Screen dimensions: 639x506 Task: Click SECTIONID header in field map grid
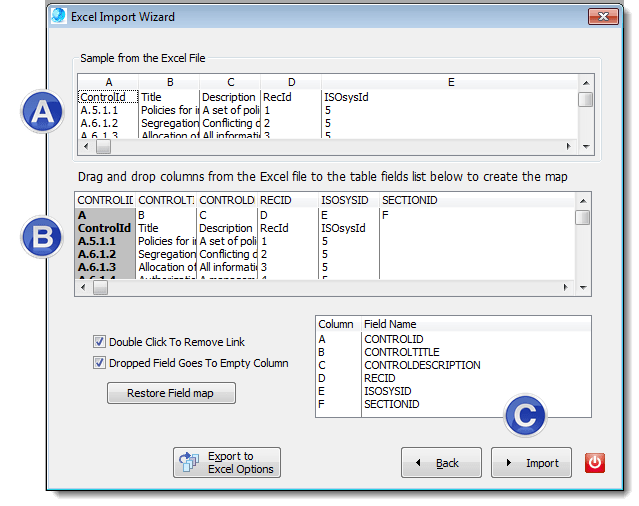(x=477, y=200)
